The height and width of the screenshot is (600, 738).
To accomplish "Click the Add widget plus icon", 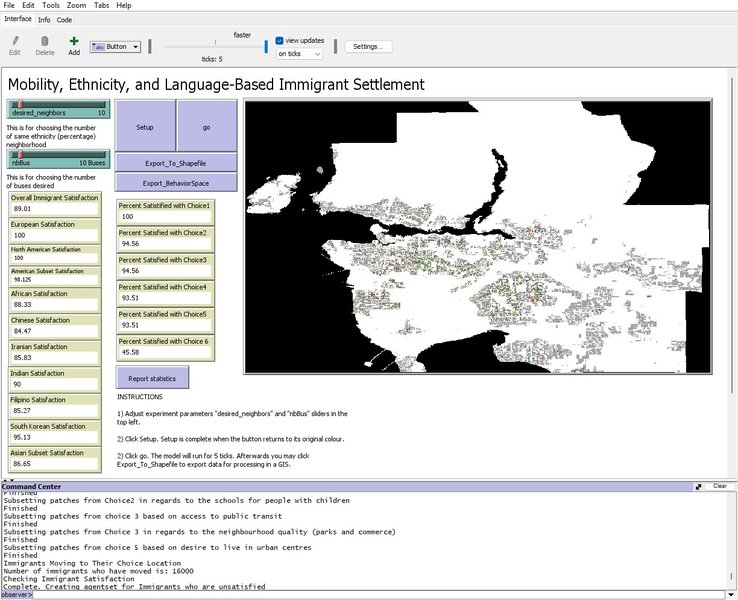I will click(x=74, y=41).
